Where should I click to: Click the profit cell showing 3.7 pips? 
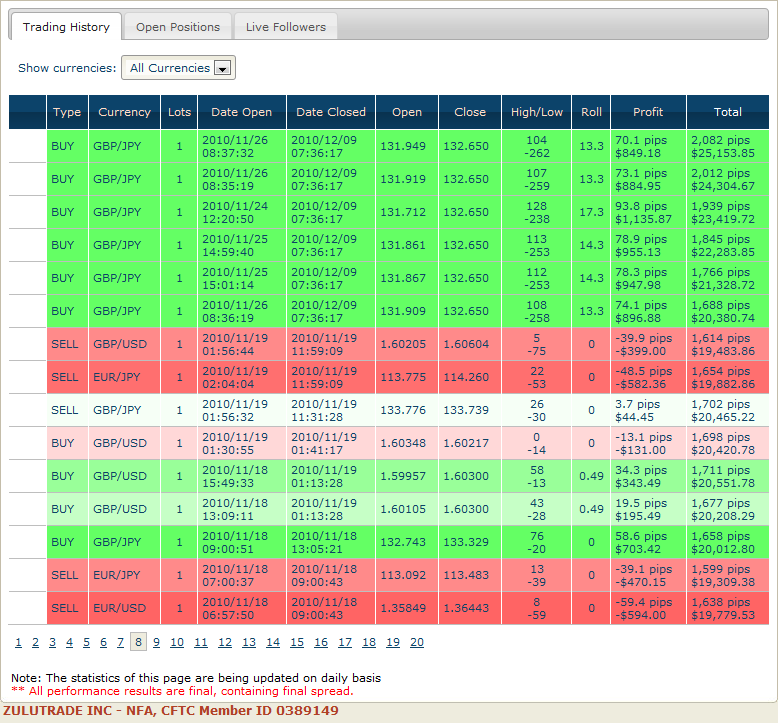click(x=648, y=410)
